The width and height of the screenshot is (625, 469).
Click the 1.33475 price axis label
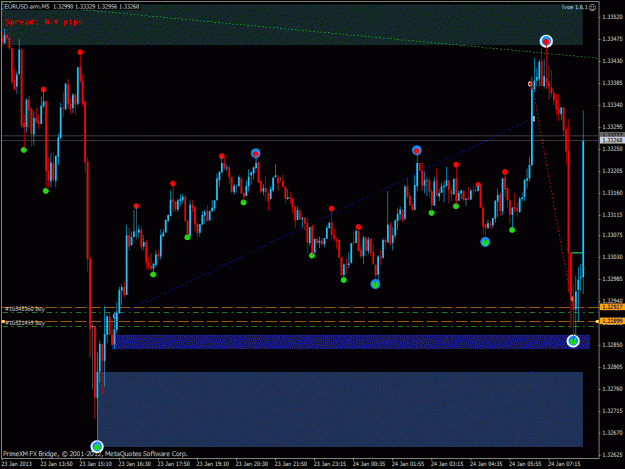pos(613,39)
